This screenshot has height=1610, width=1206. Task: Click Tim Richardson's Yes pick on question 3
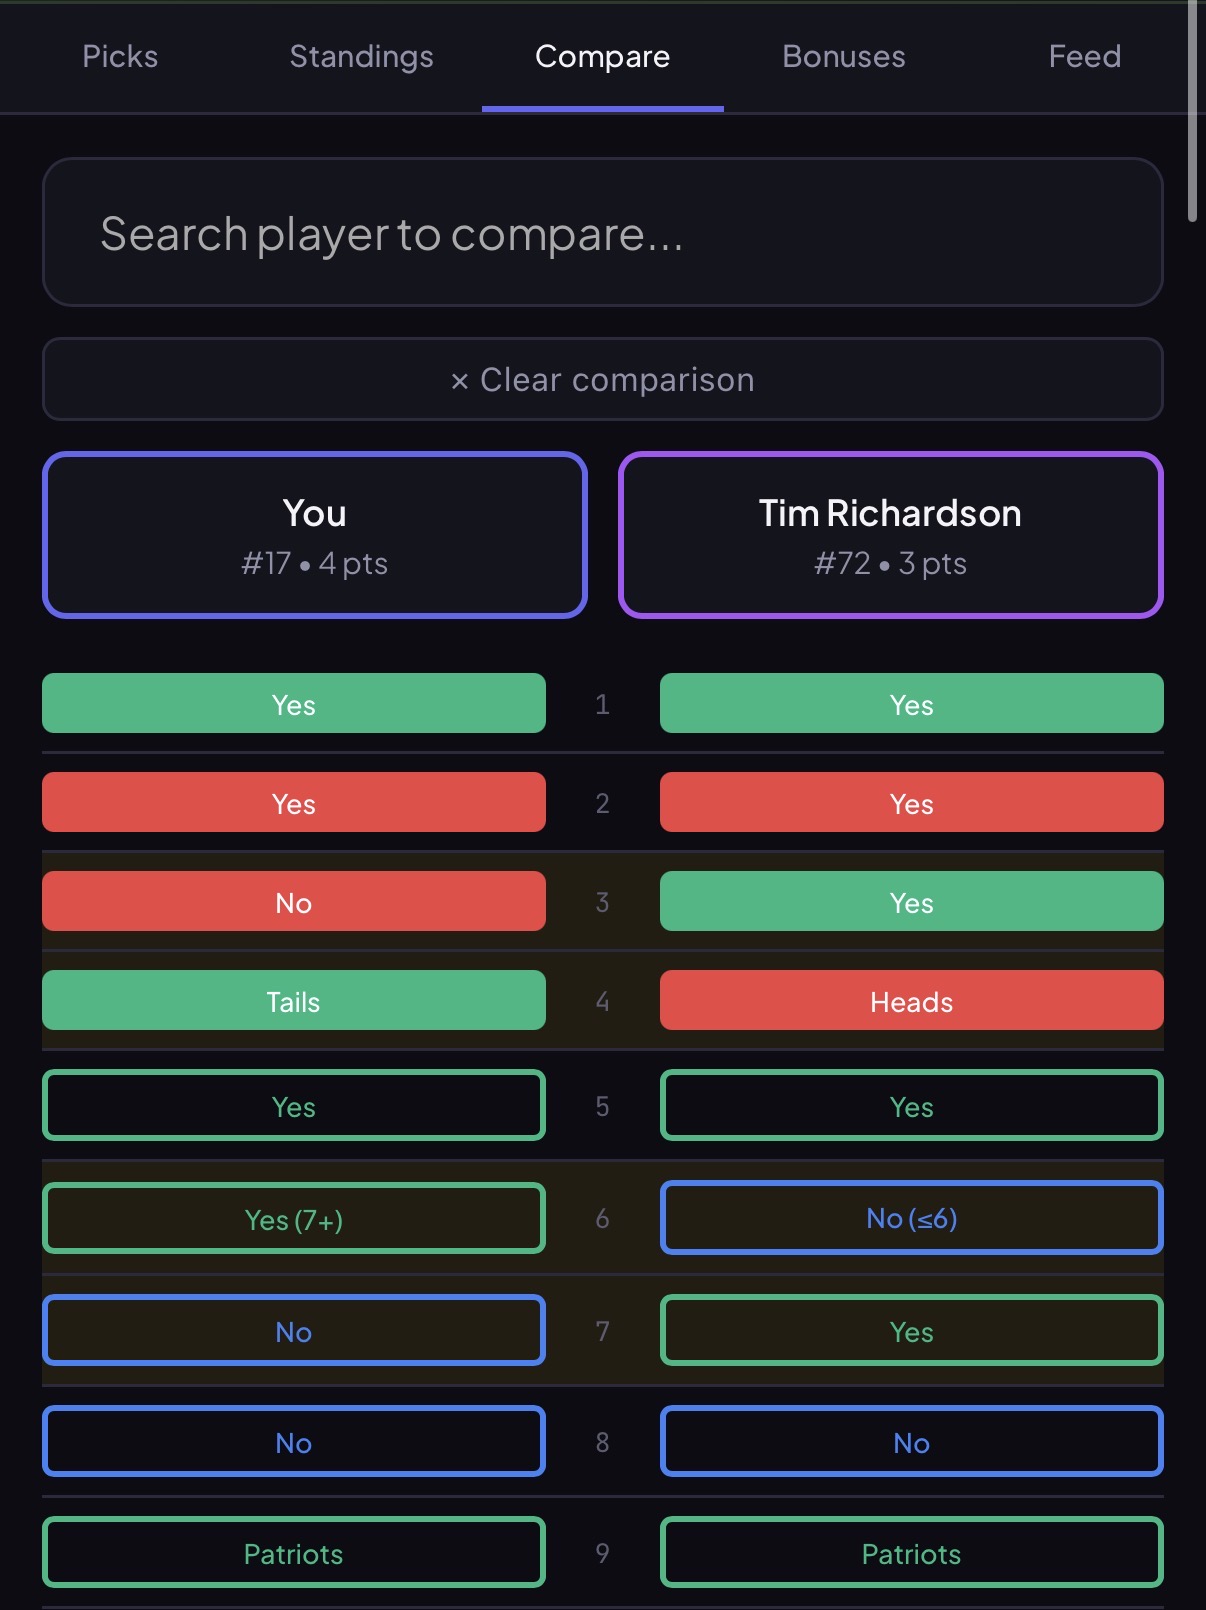tap(911, 901)
